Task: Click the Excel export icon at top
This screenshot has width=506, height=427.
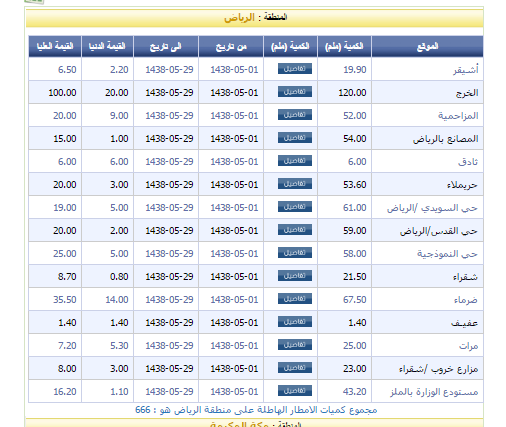Action: 34,1
